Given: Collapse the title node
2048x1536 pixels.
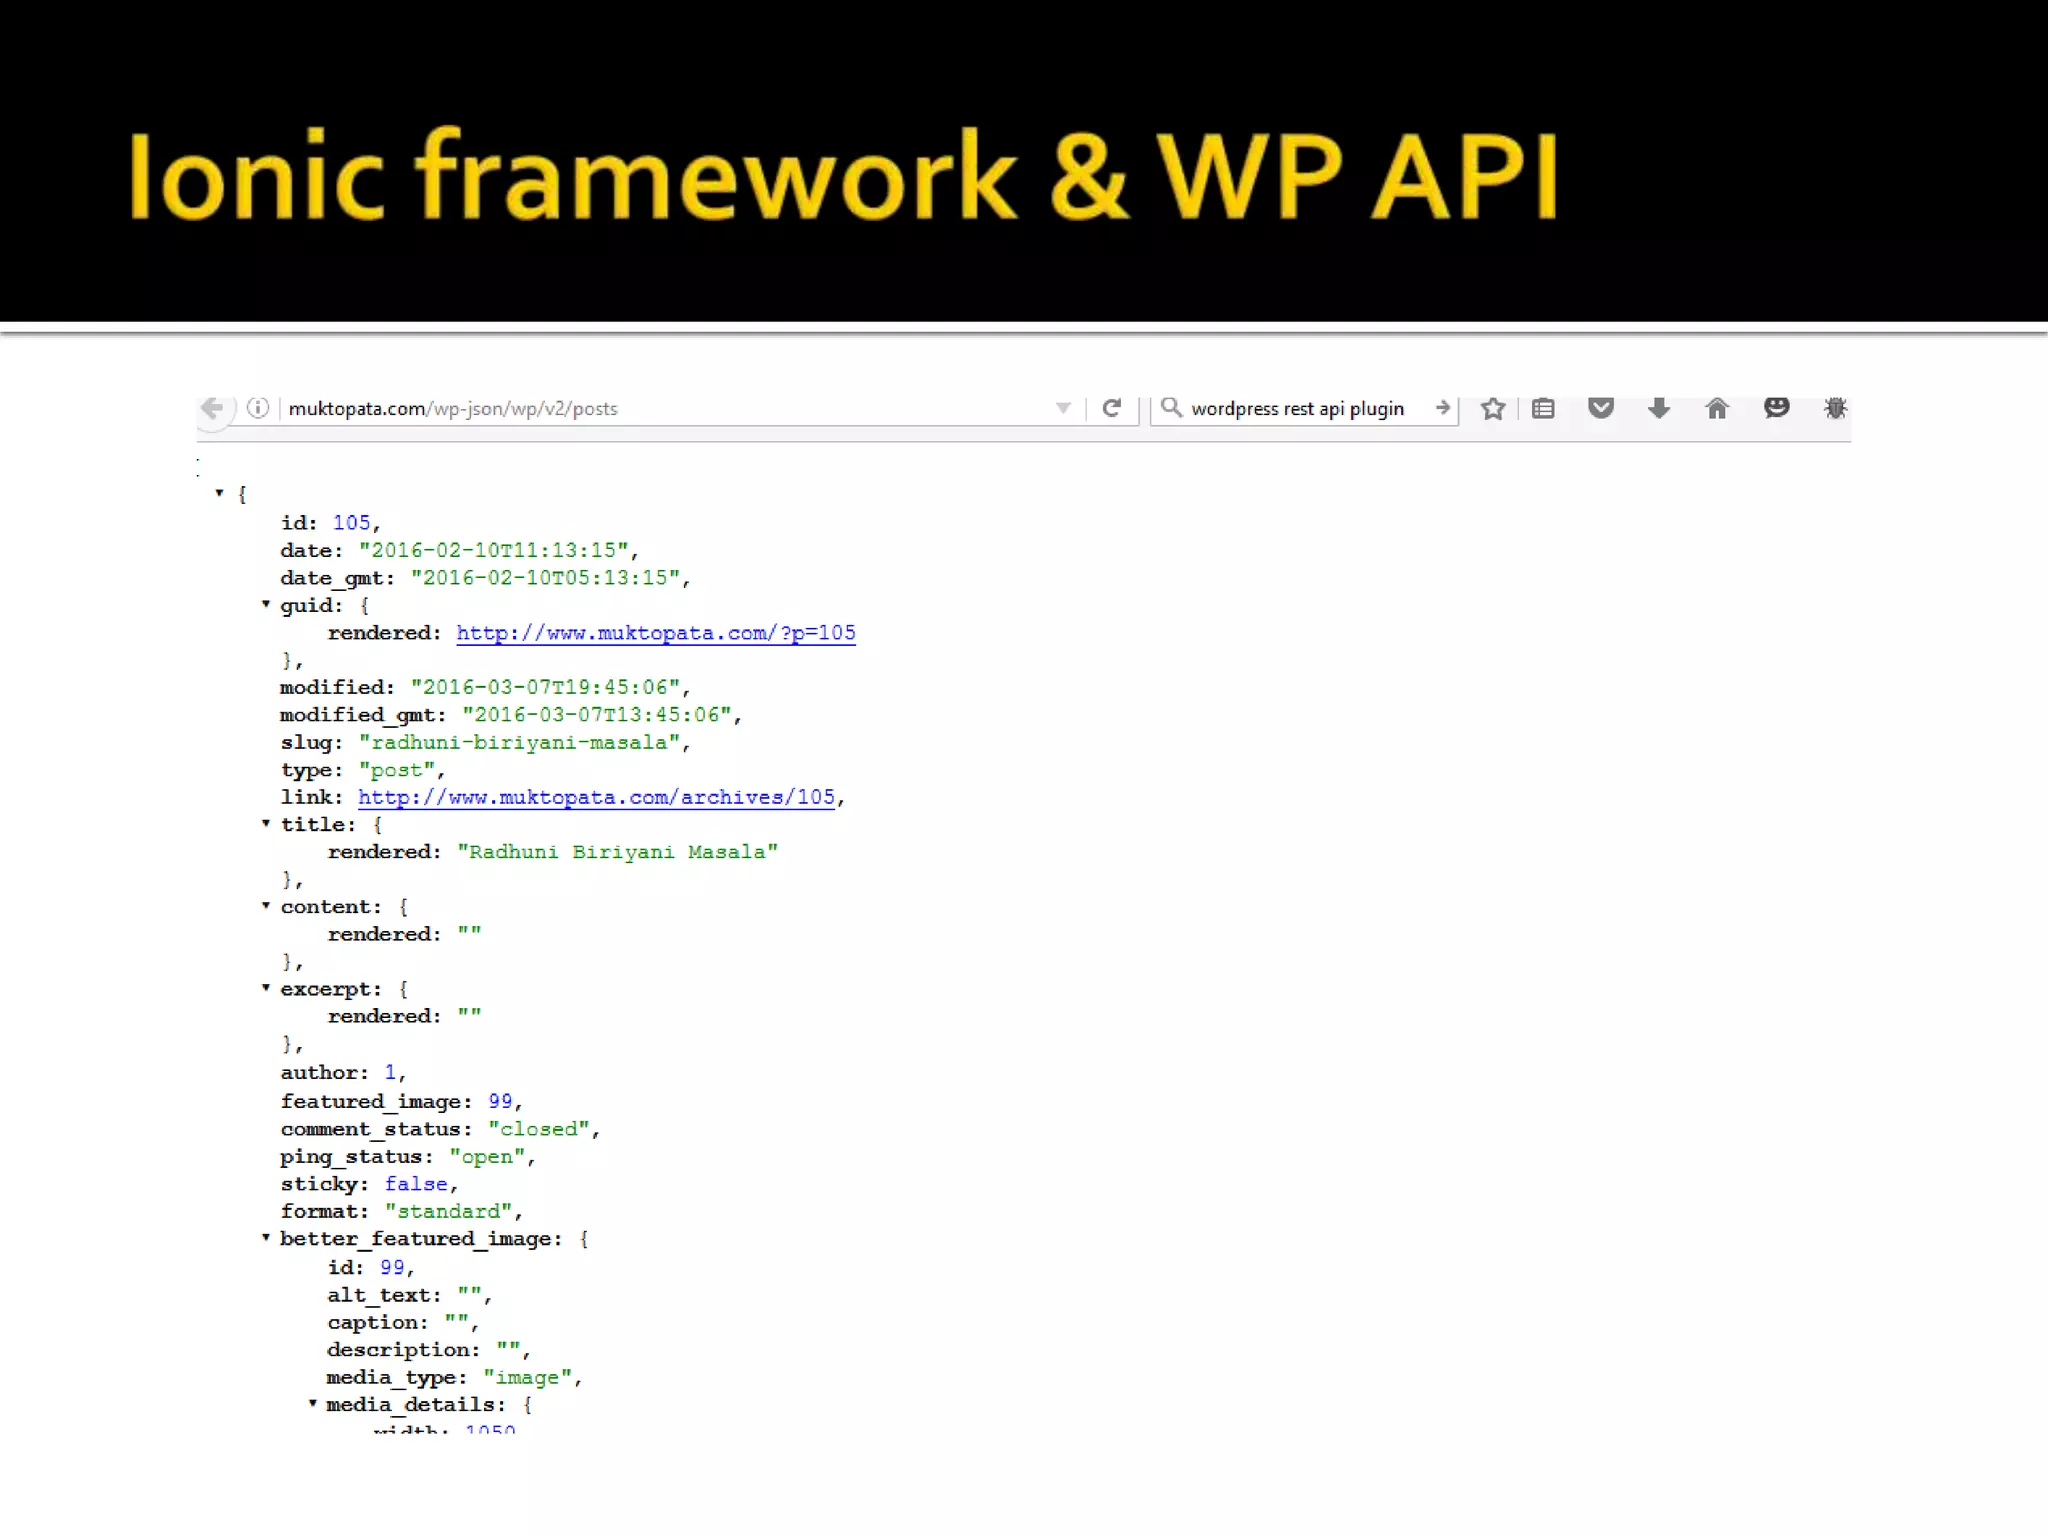Looking at the screenshot, I should point(266,823).
